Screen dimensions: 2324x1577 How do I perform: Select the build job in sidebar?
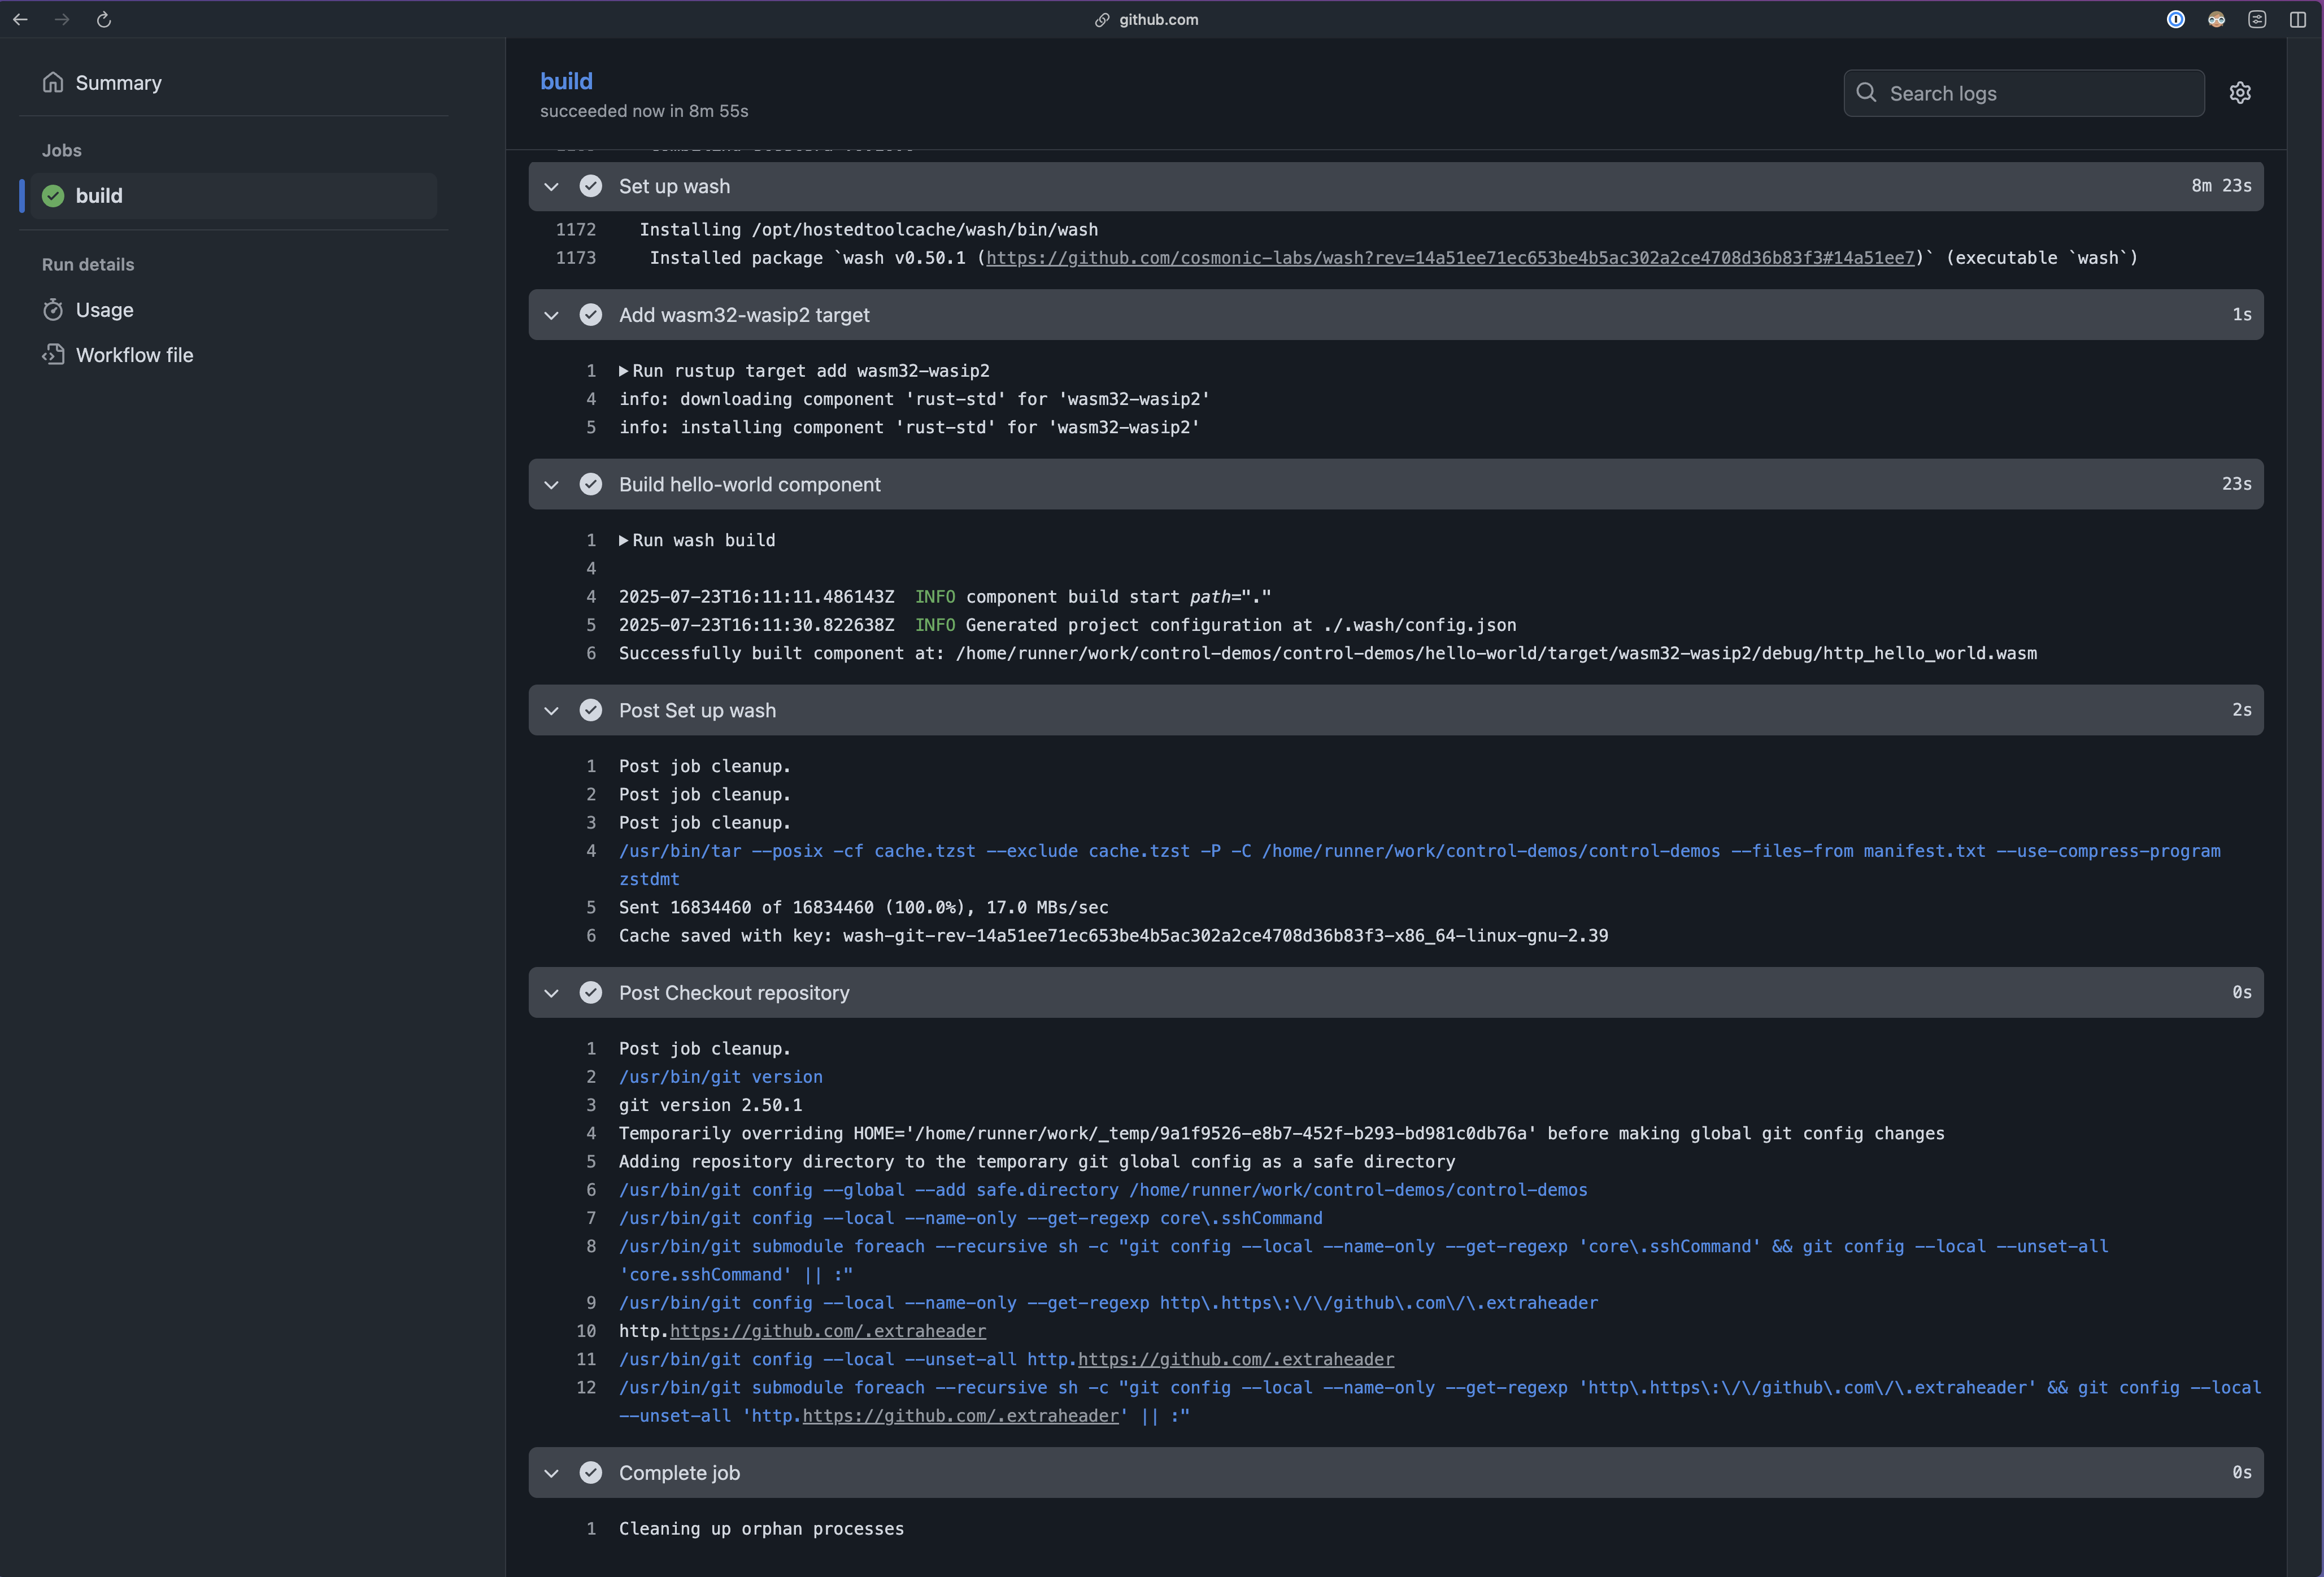(99, 196)
